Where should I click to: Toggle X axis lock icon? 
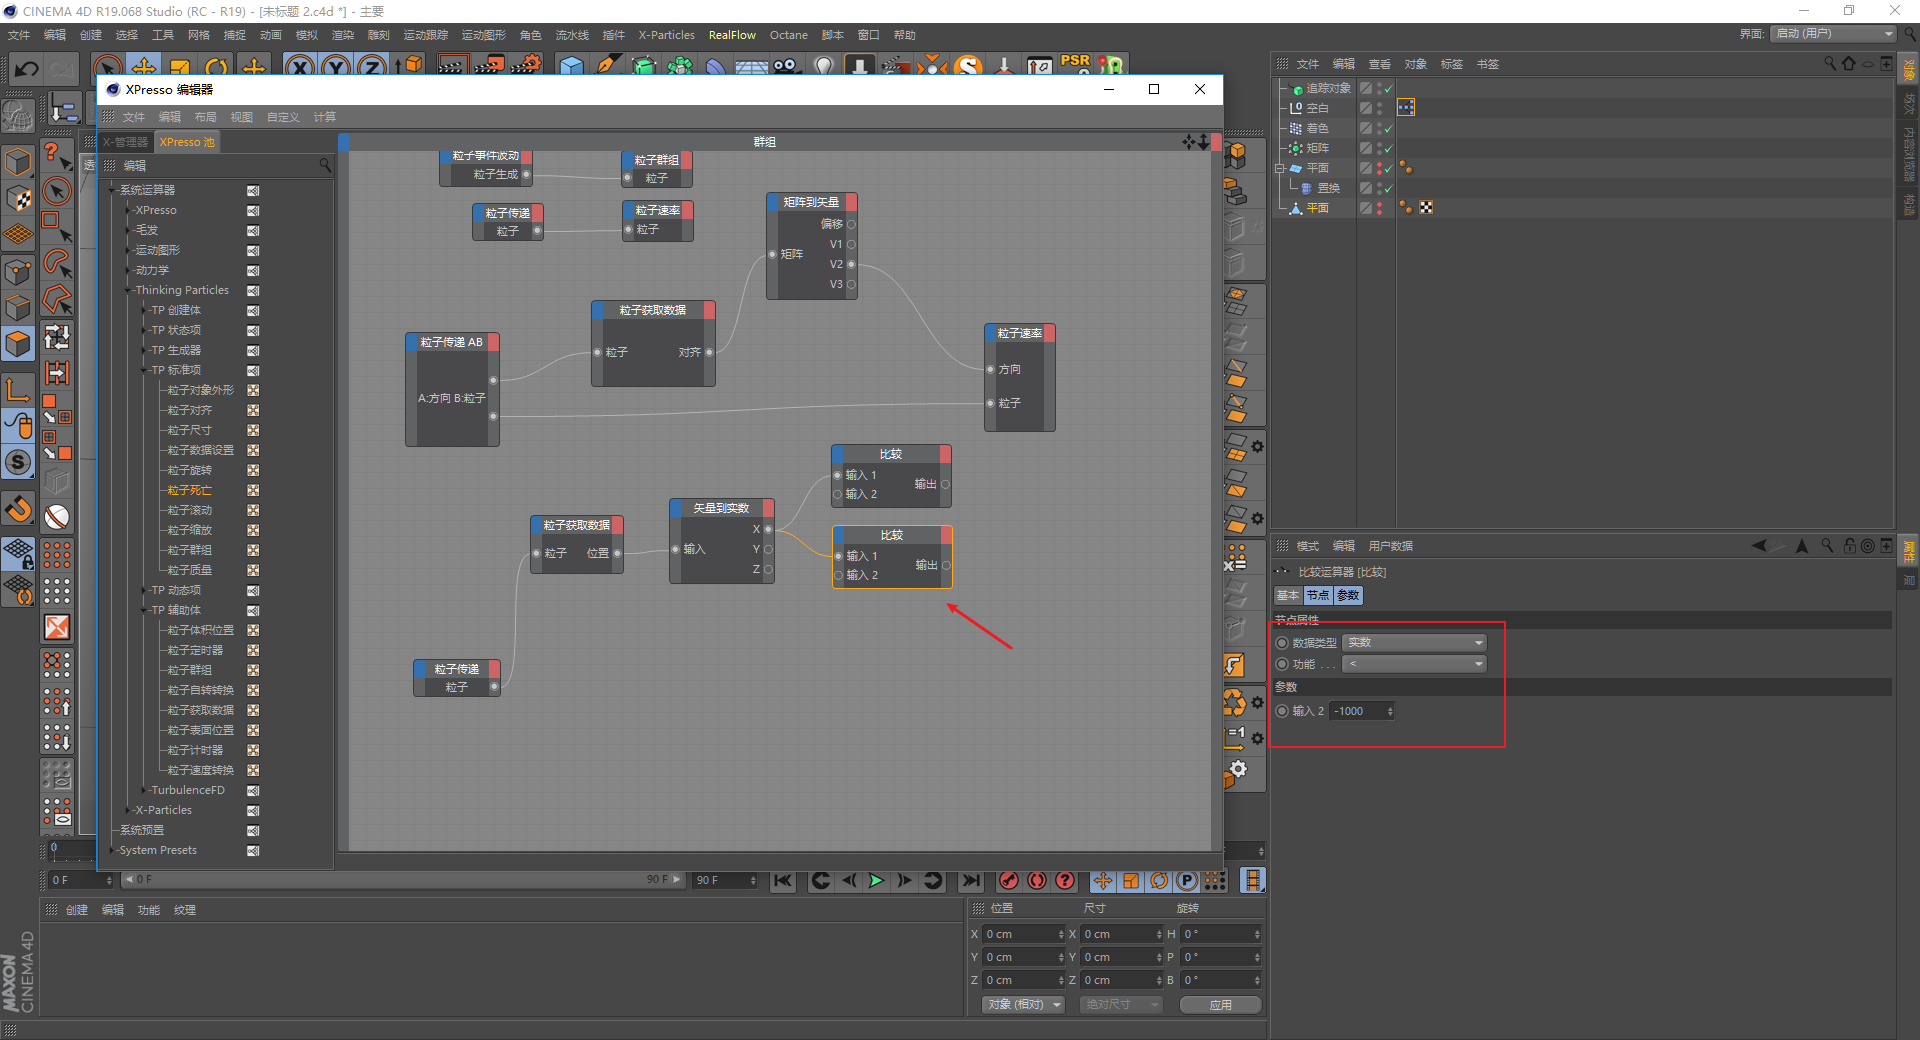click(x=299, y=66)
